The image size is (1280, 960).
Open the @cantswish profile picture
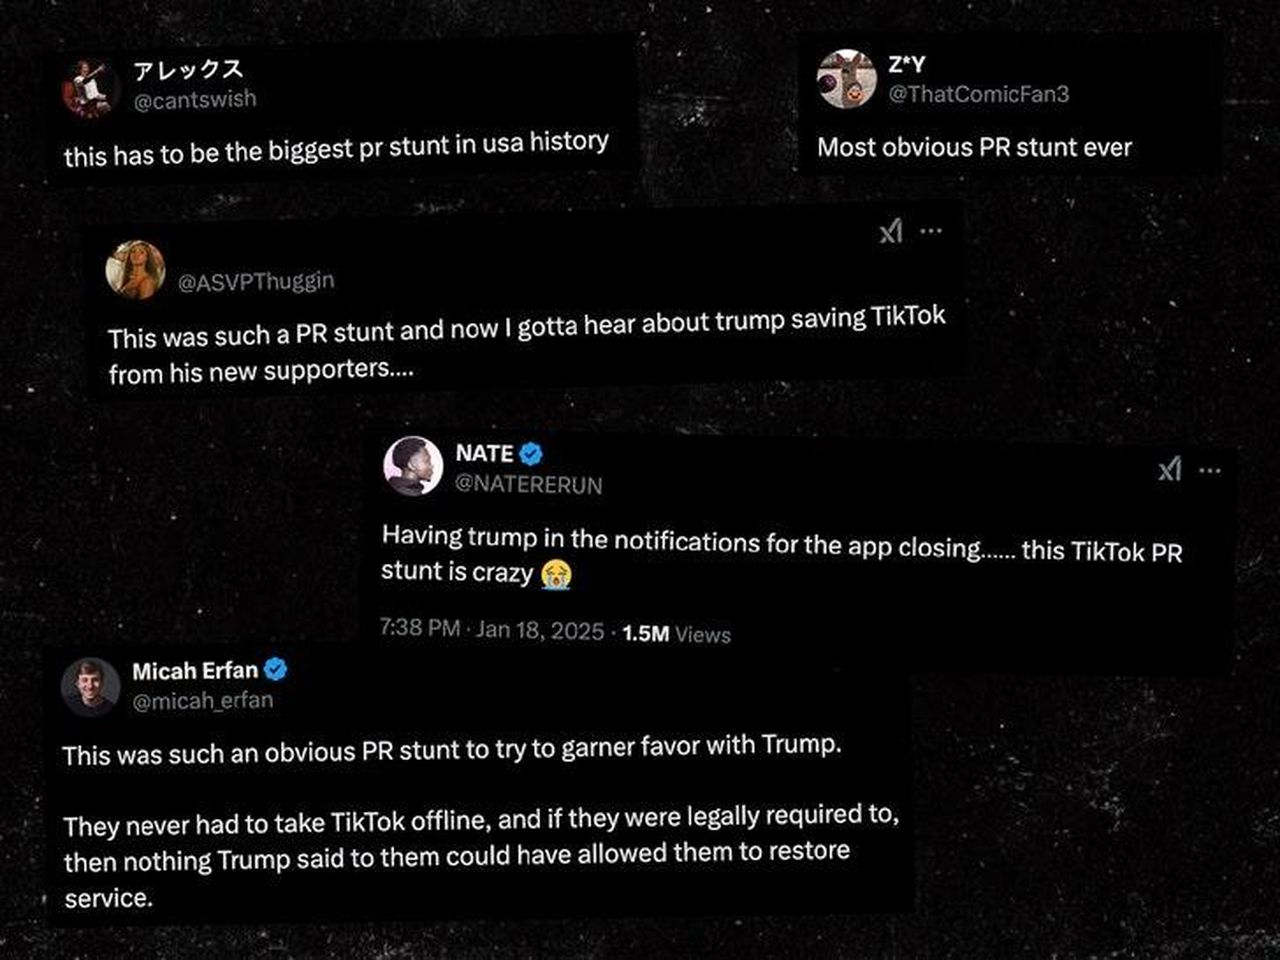click(90, 87)
